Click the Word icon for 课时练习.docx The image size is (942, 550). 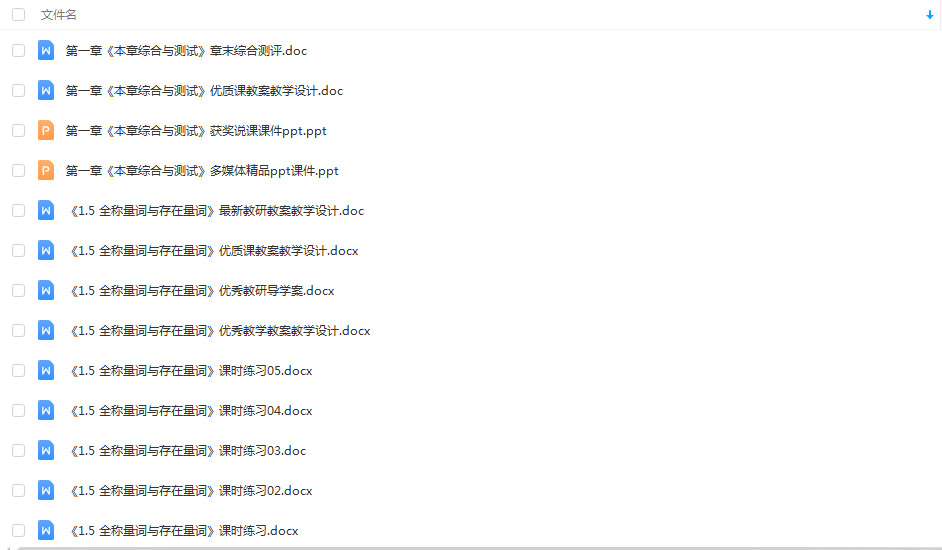(x=46, y=530)
